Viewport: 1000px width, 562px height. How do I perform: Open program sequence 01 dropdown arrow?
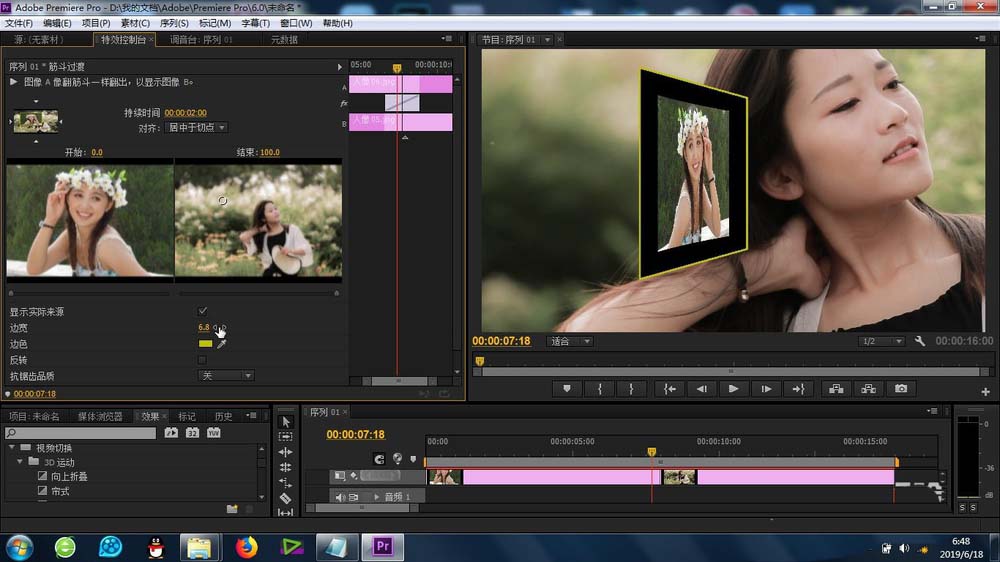[x=547, y=40]
